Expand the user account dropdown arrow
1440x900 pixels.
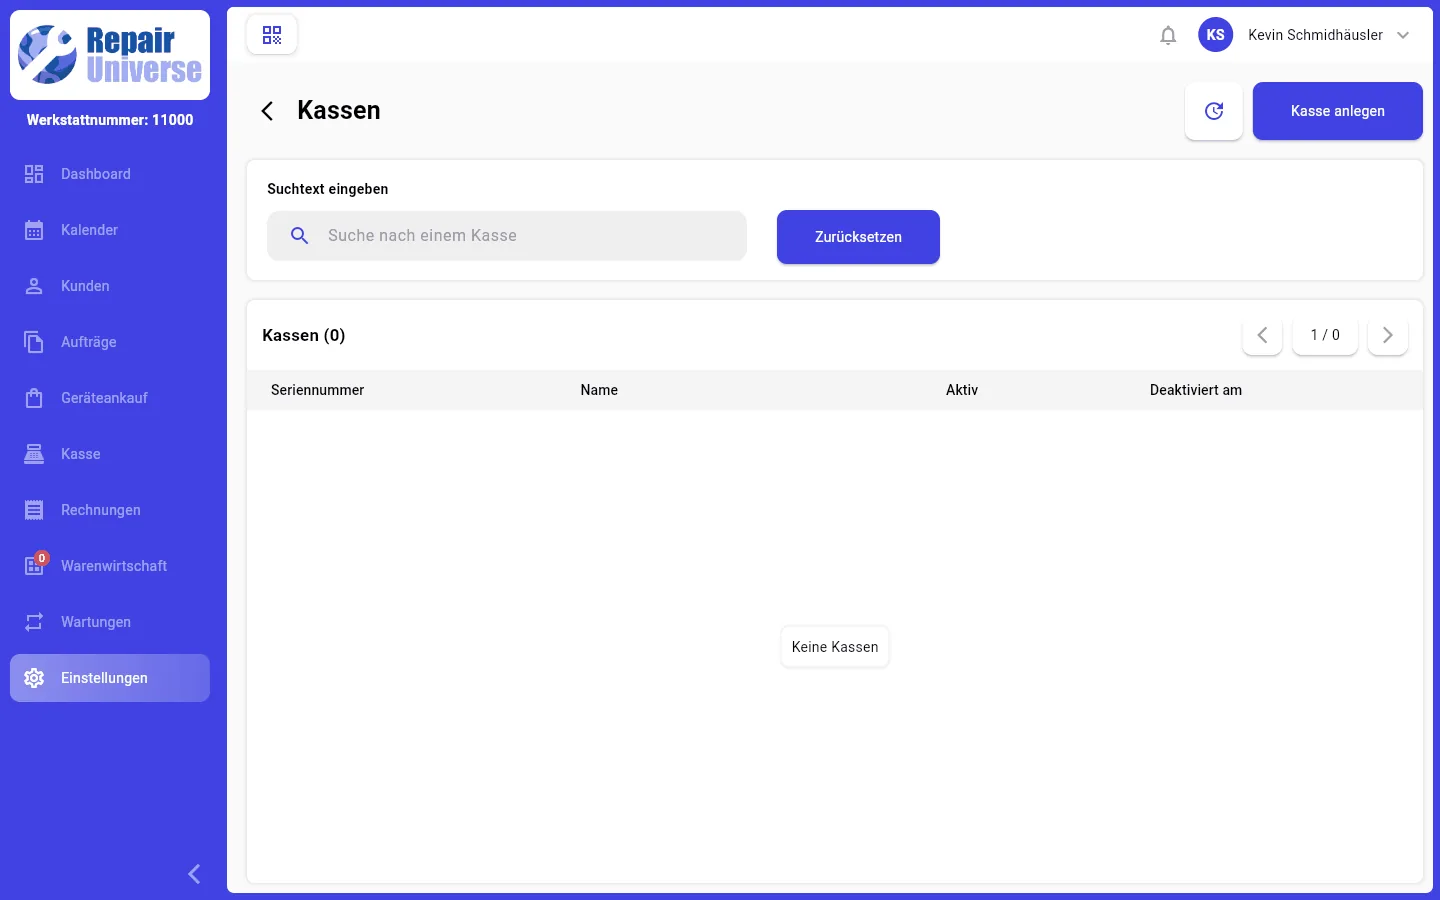pyautogui.click(x=1403, y=35)
